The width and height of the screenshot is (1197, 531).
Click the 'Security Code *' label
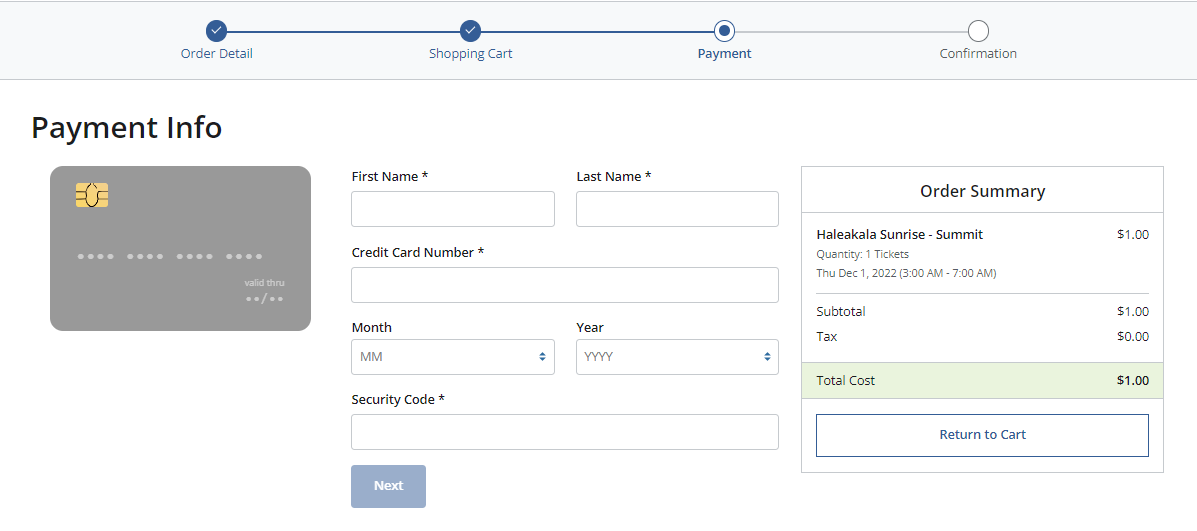[398, 400]
